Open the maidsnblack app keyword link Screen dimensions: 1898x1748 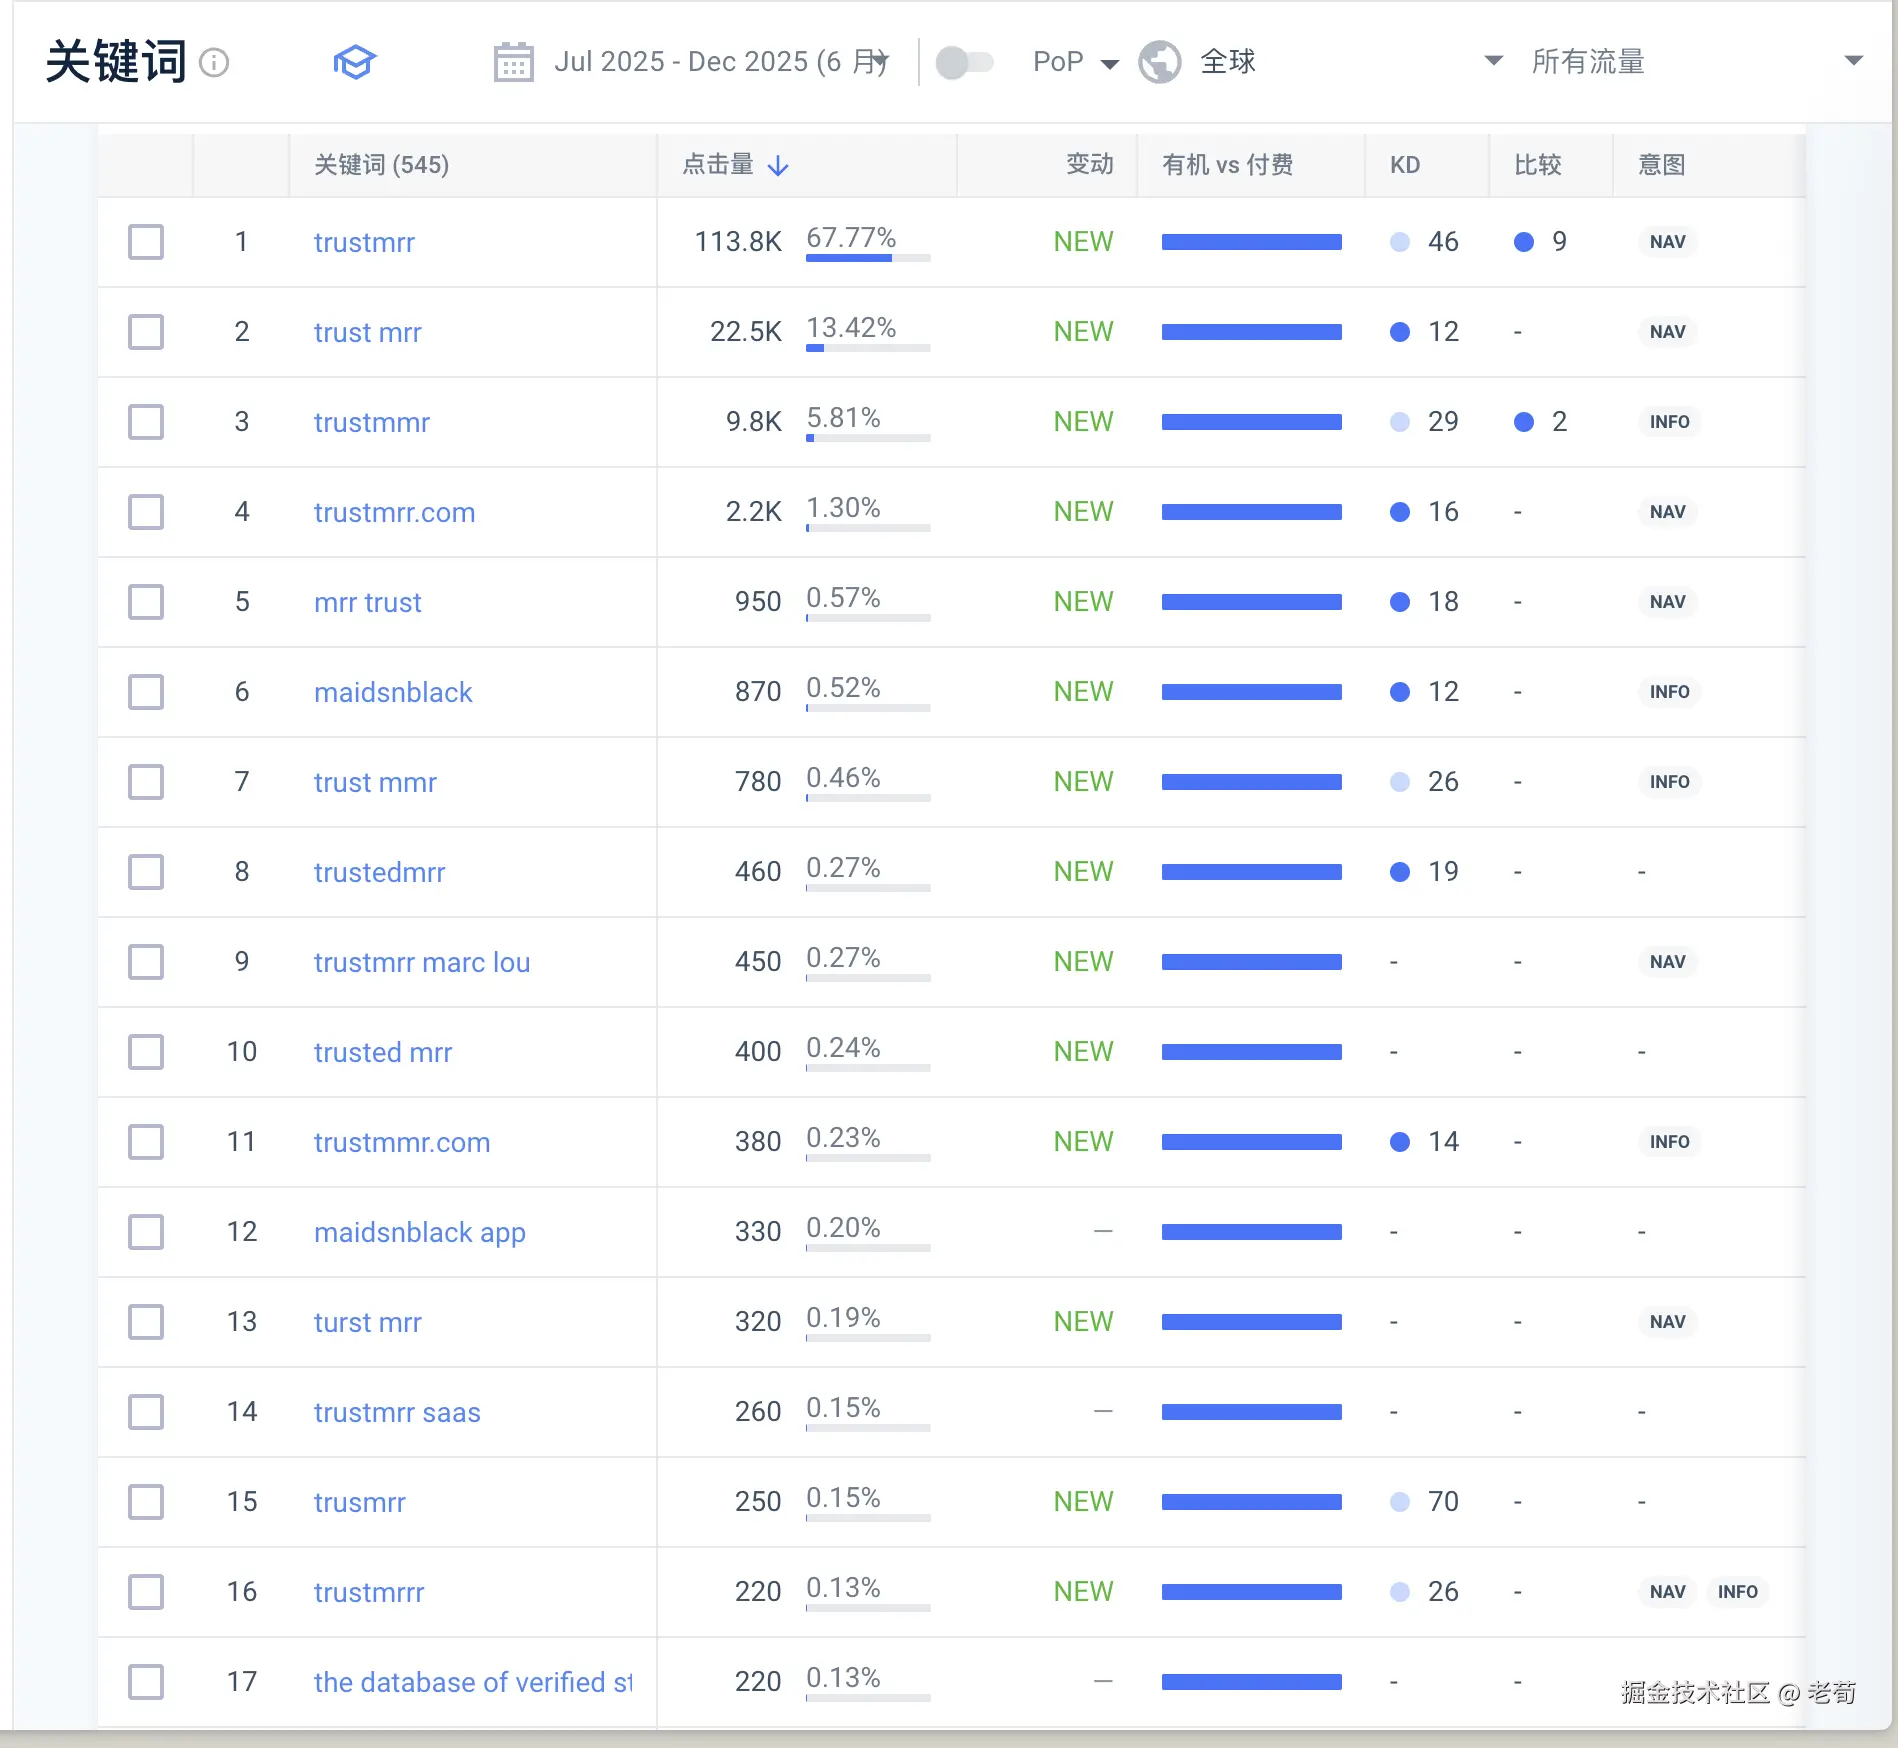[420, 1233]
